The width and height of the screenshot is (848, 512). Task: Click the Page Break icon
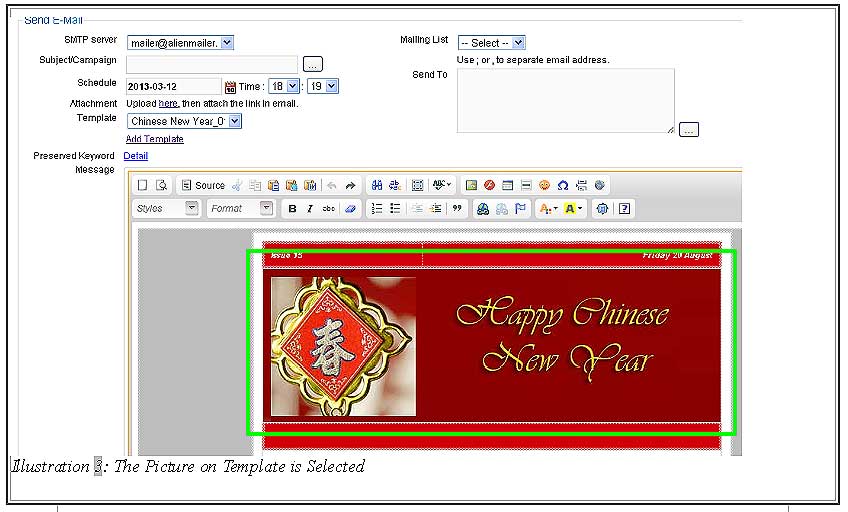pyautogui.click(x=581, y=185)
